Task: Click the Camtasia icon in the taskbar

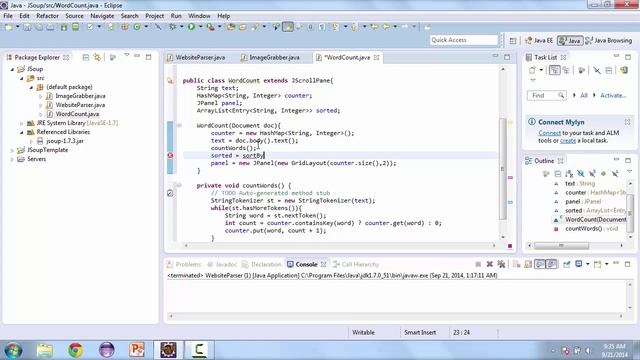Action: click(x=199, y=350)
